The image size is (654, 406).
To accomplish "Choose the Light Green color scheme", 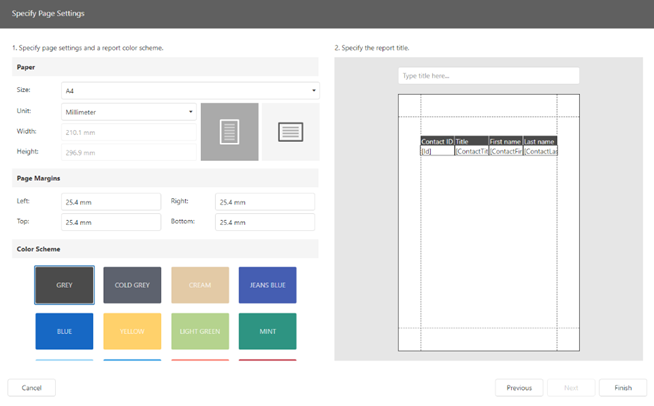I will pyautogui.click(x=200, y=331).
